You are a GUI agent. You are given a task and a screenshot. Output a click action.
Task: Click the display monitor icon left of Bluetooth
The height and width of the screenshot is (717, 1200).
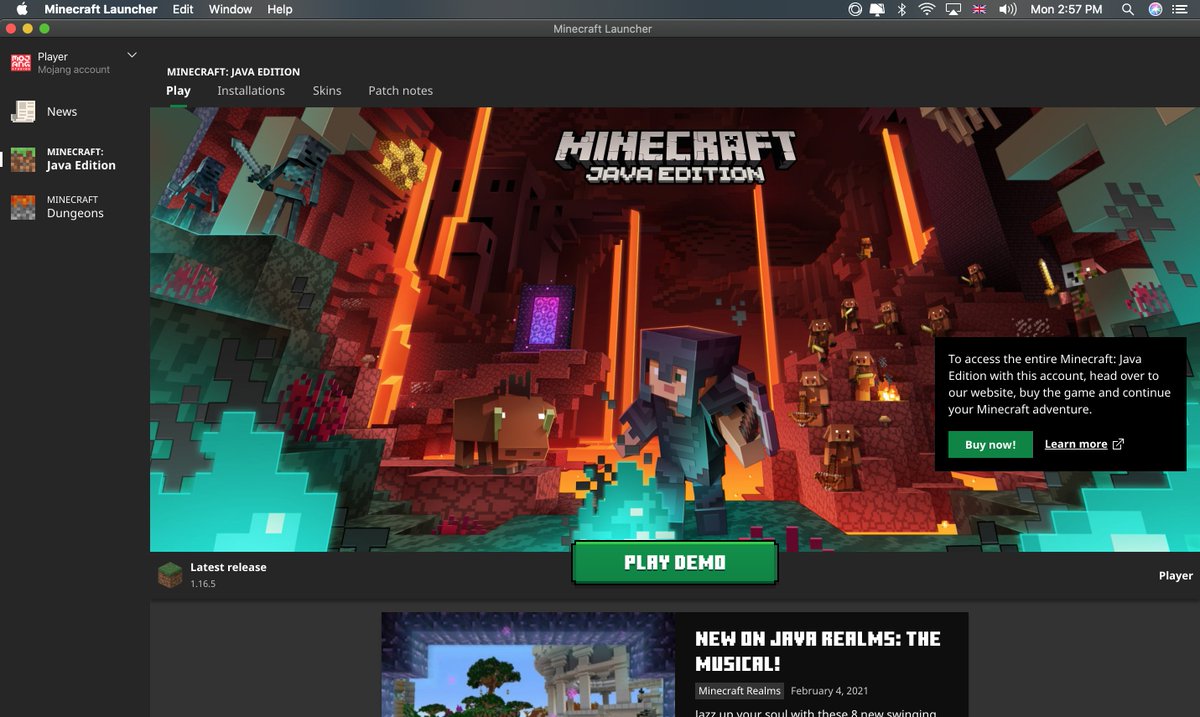(877, 9)
